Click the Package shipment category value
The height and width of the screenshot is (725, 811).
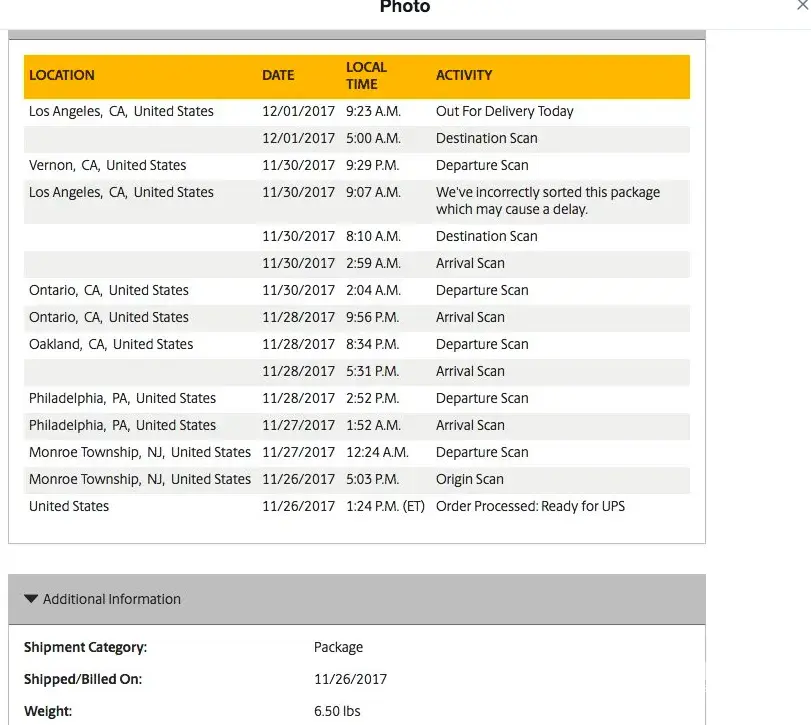coord(338,647)
